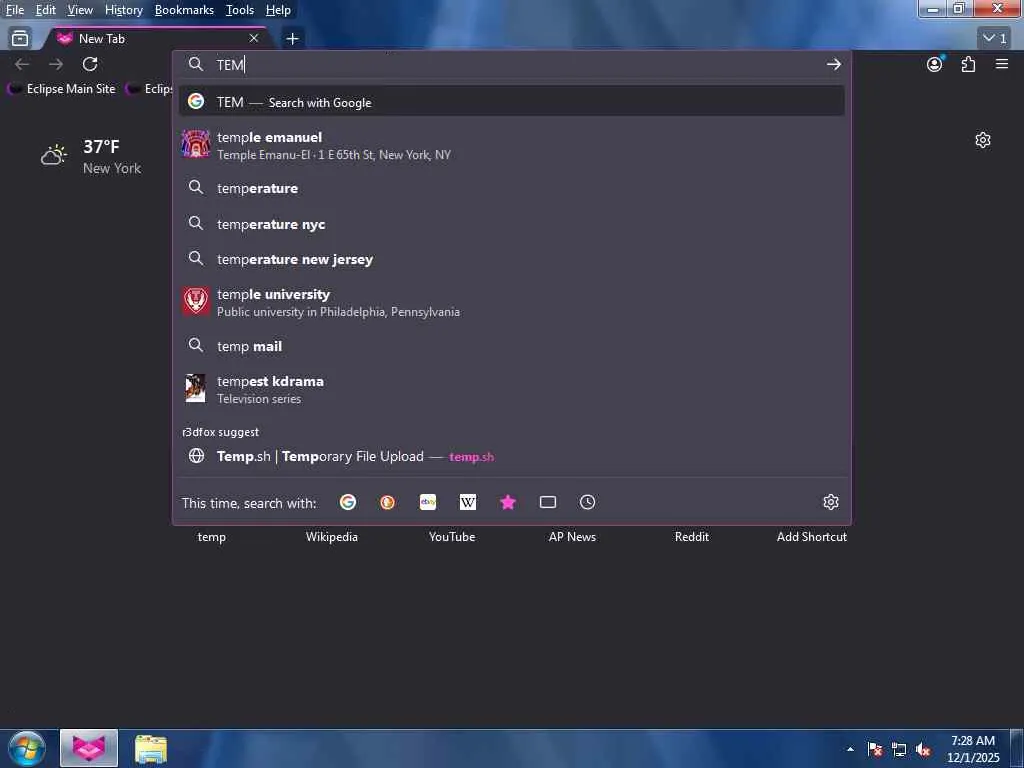Open the hamburger application menu

click(1002, 64)
